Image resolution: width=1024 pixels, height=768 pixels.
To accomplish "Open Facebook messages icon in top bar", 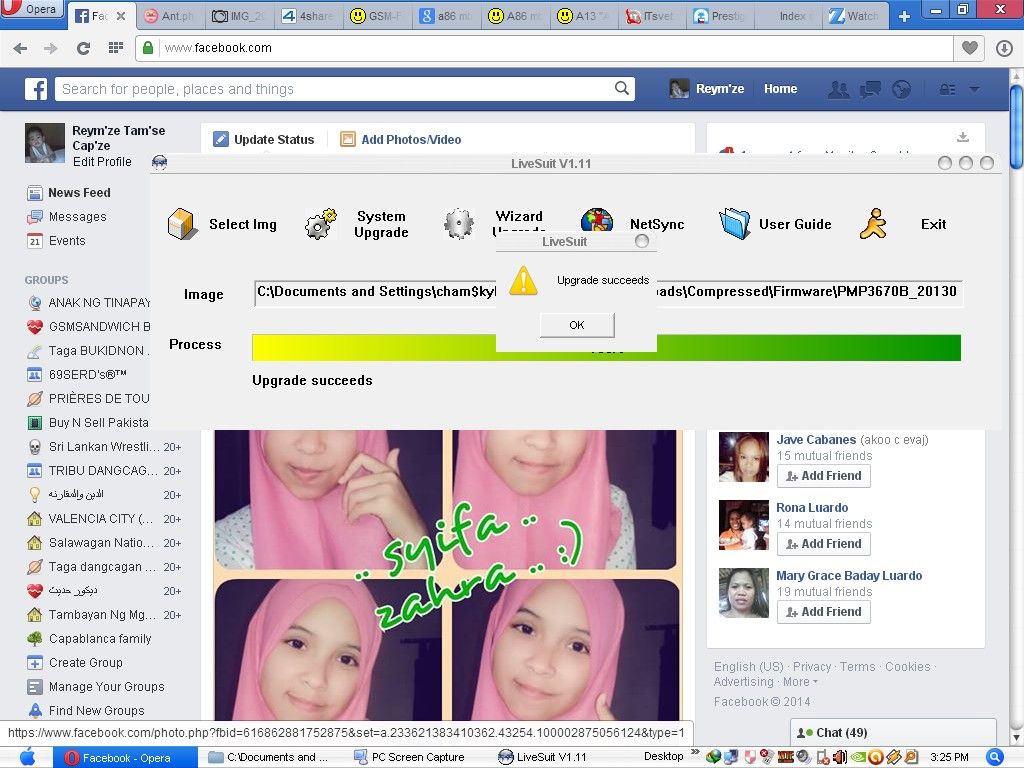I will [870, 89].
